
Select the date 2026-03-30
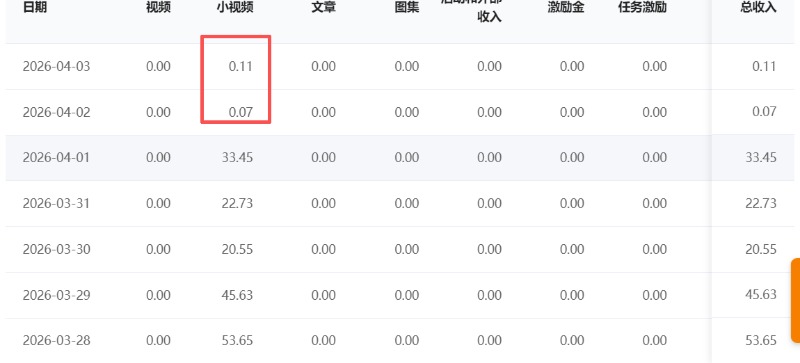click(x=56, y=249)
